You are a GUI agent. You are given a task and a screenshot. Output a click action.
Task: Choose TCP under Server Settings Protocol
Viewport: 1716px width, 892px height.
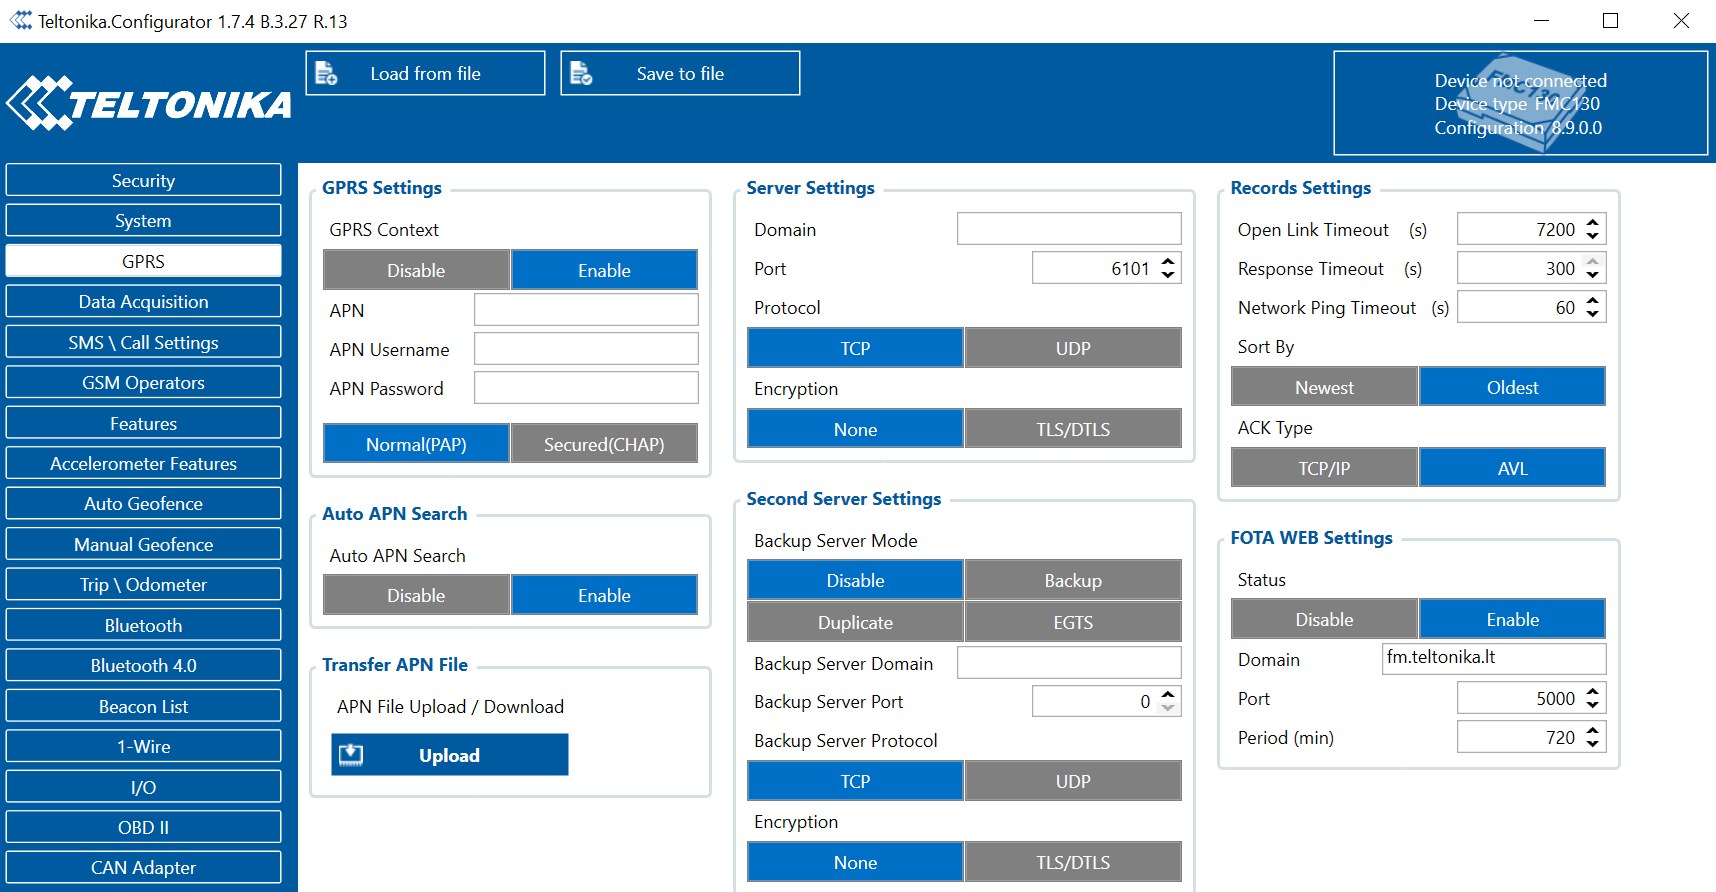855,348
